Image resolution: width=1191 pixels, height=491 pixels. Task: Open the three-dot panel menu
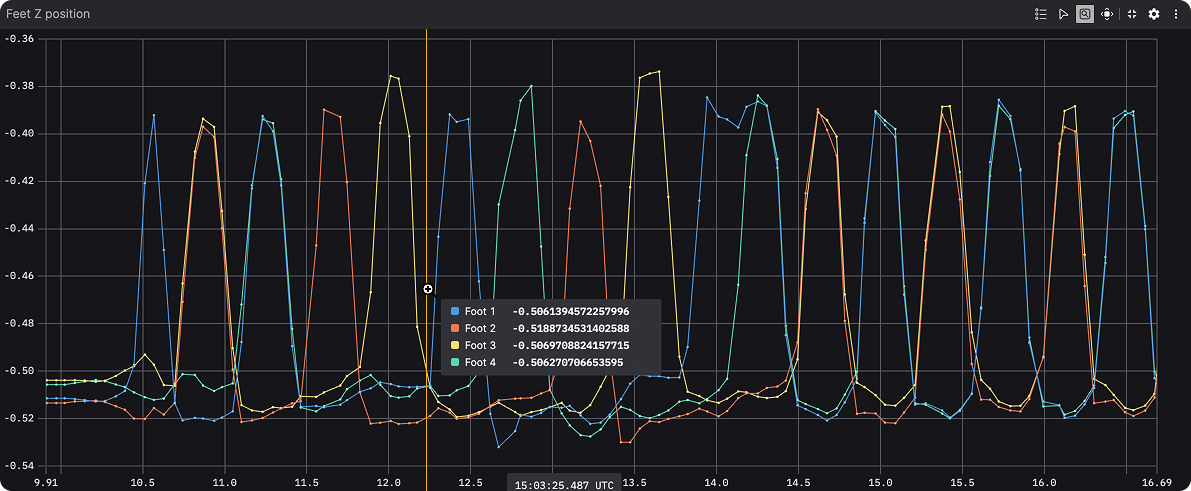[x=1175, y=14]
